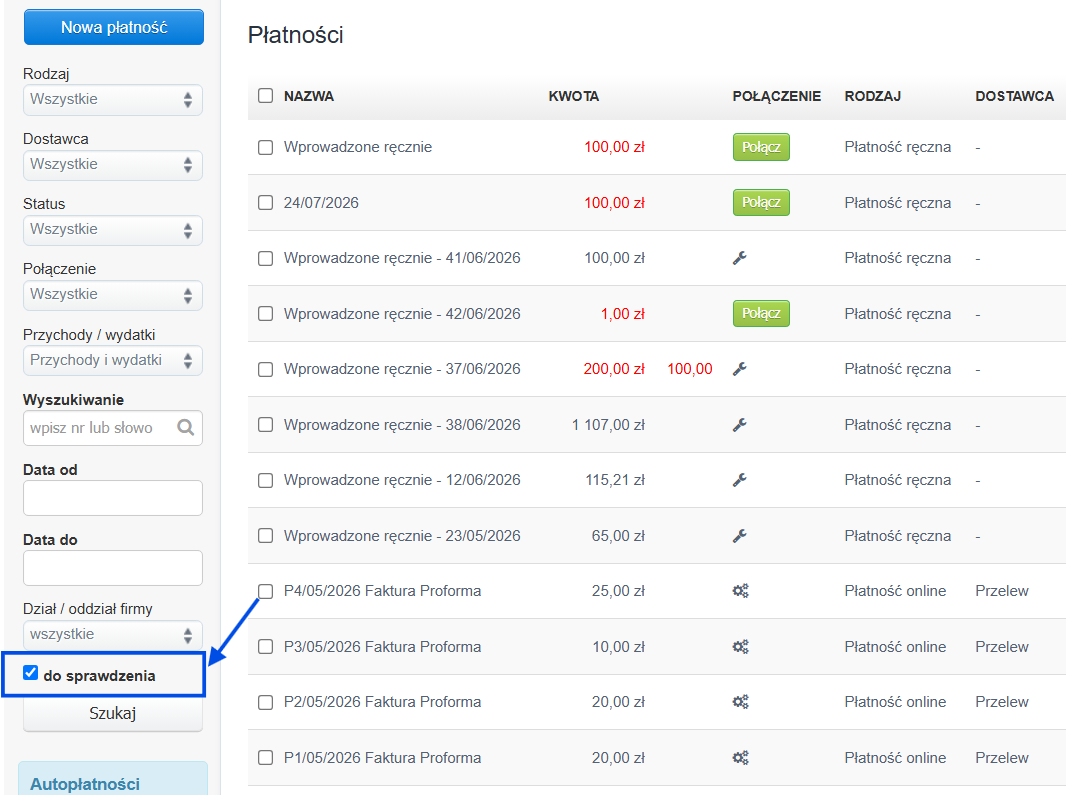Check the first Wprowadzone ręcznie row checkbox
Screen dimensions: 1066x795
click(x=266, y=148)
